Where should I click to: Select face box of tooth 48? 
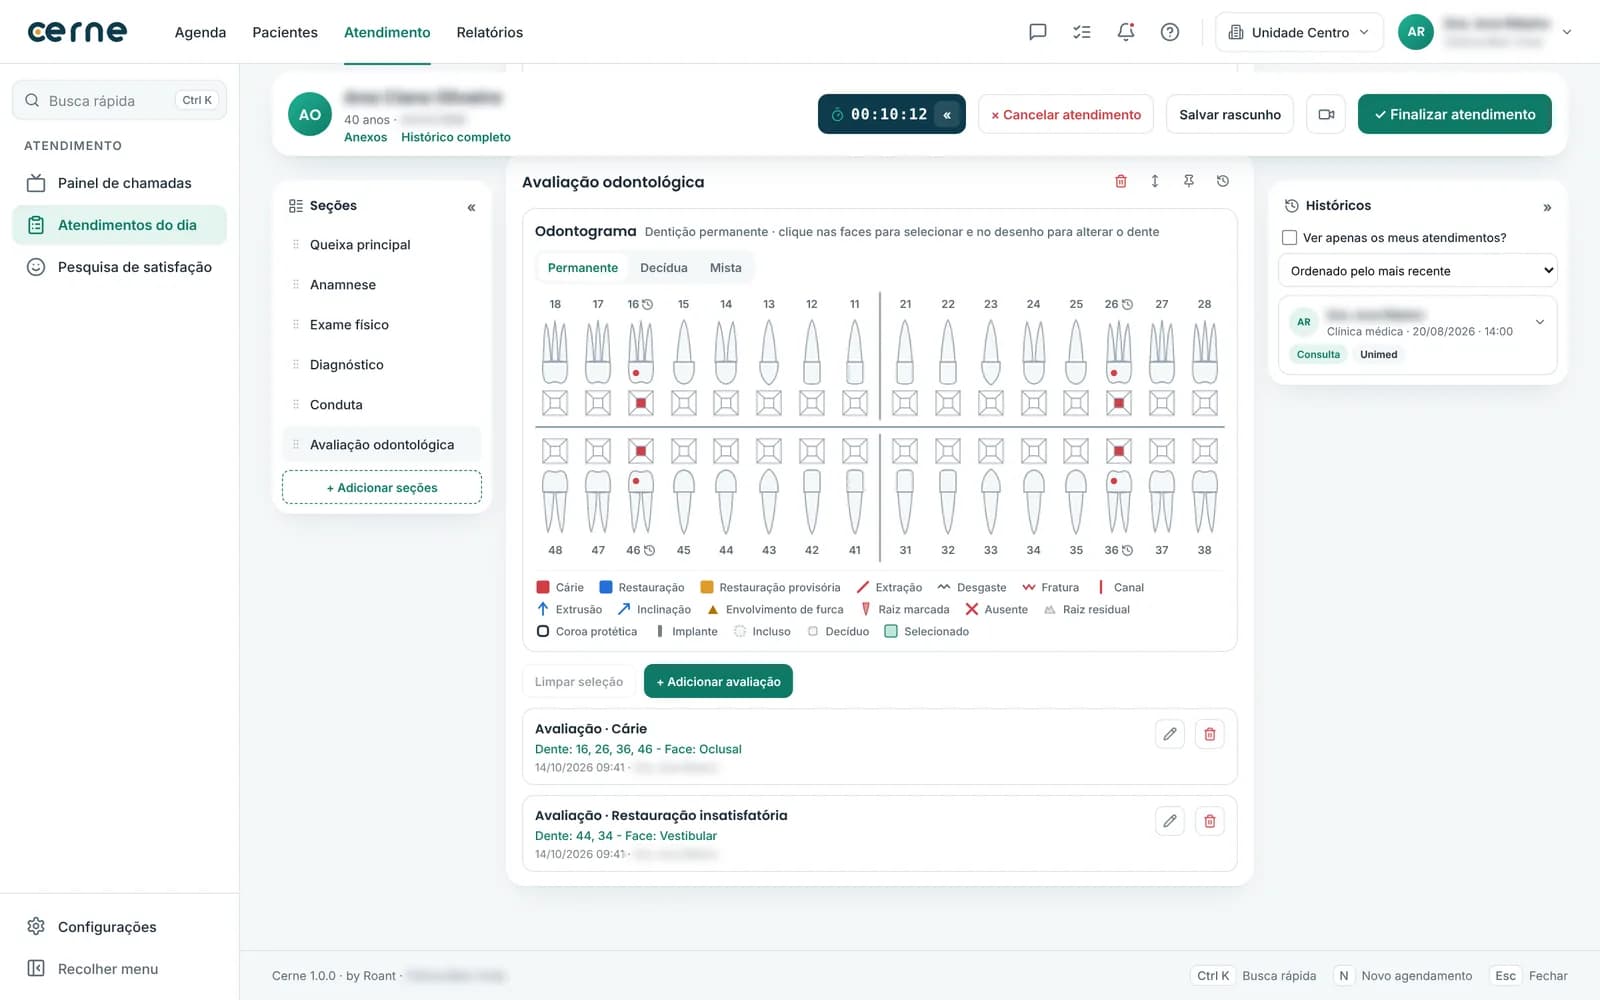tap(555, 451)
